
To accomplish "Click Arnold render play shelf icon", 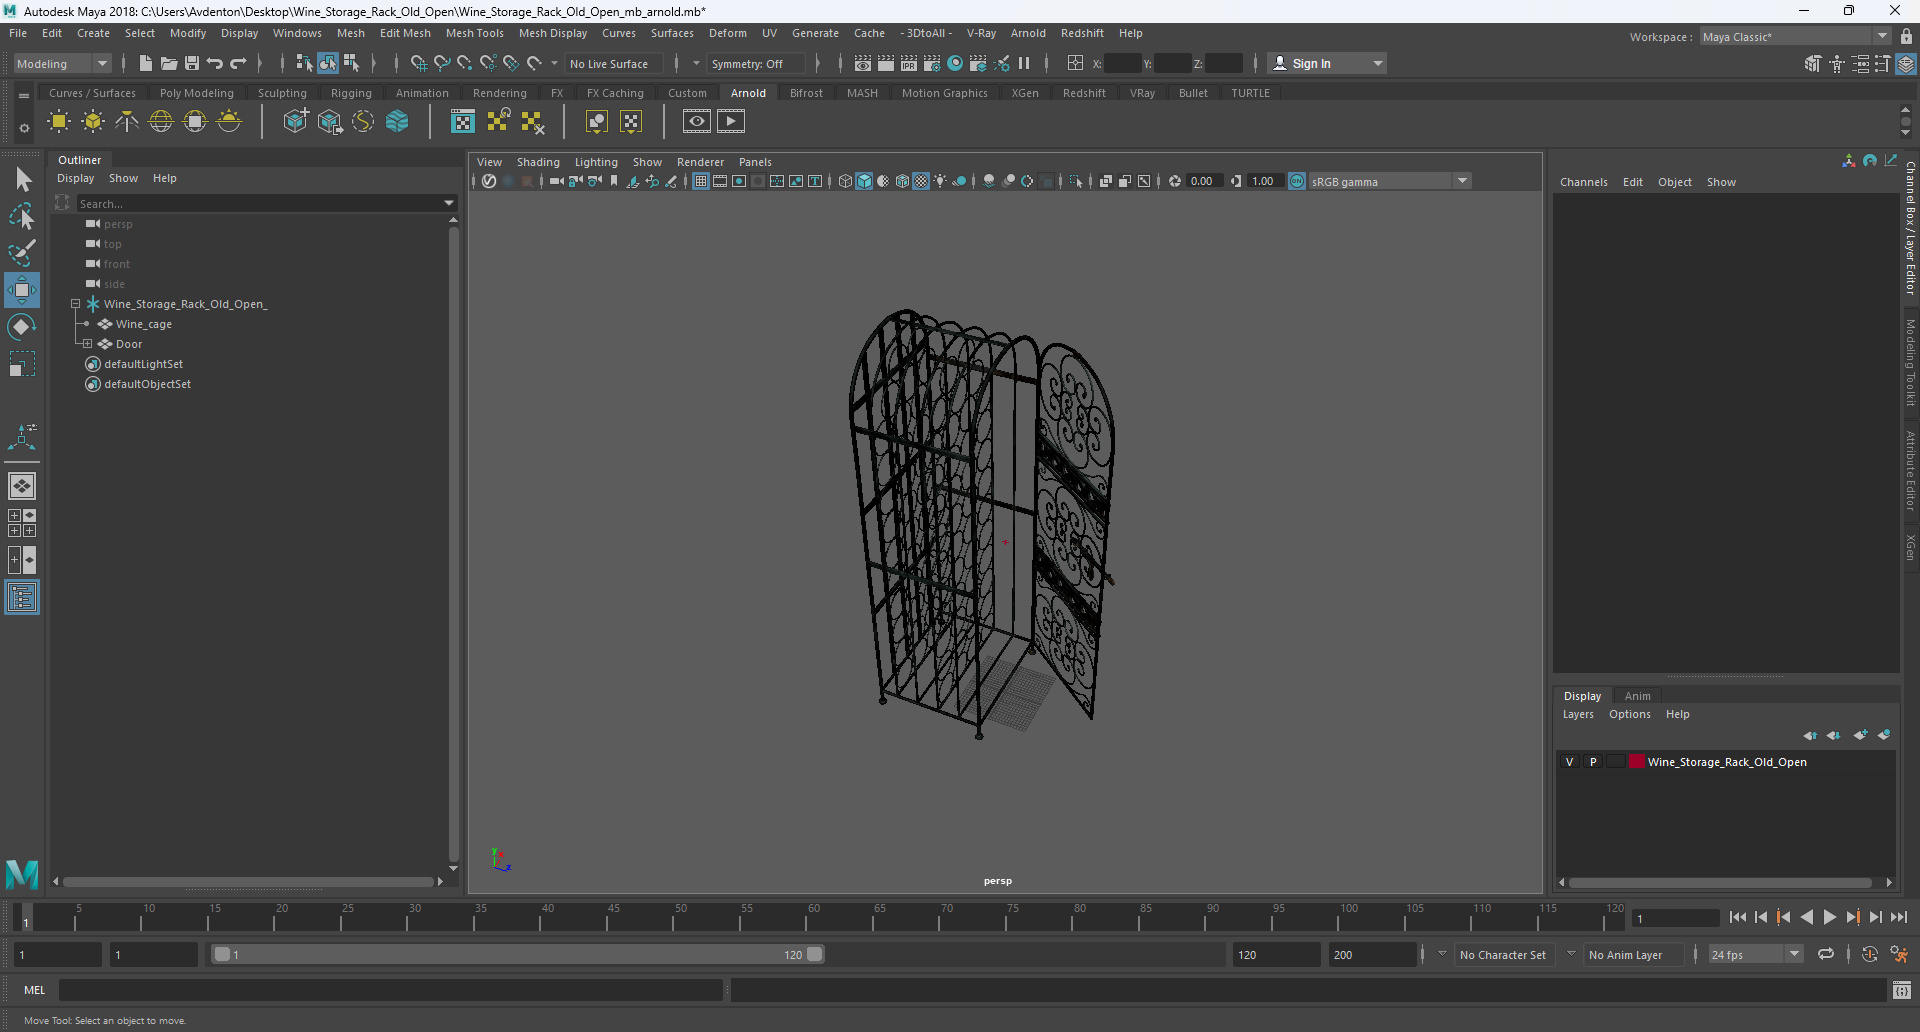I will [731, 122].
